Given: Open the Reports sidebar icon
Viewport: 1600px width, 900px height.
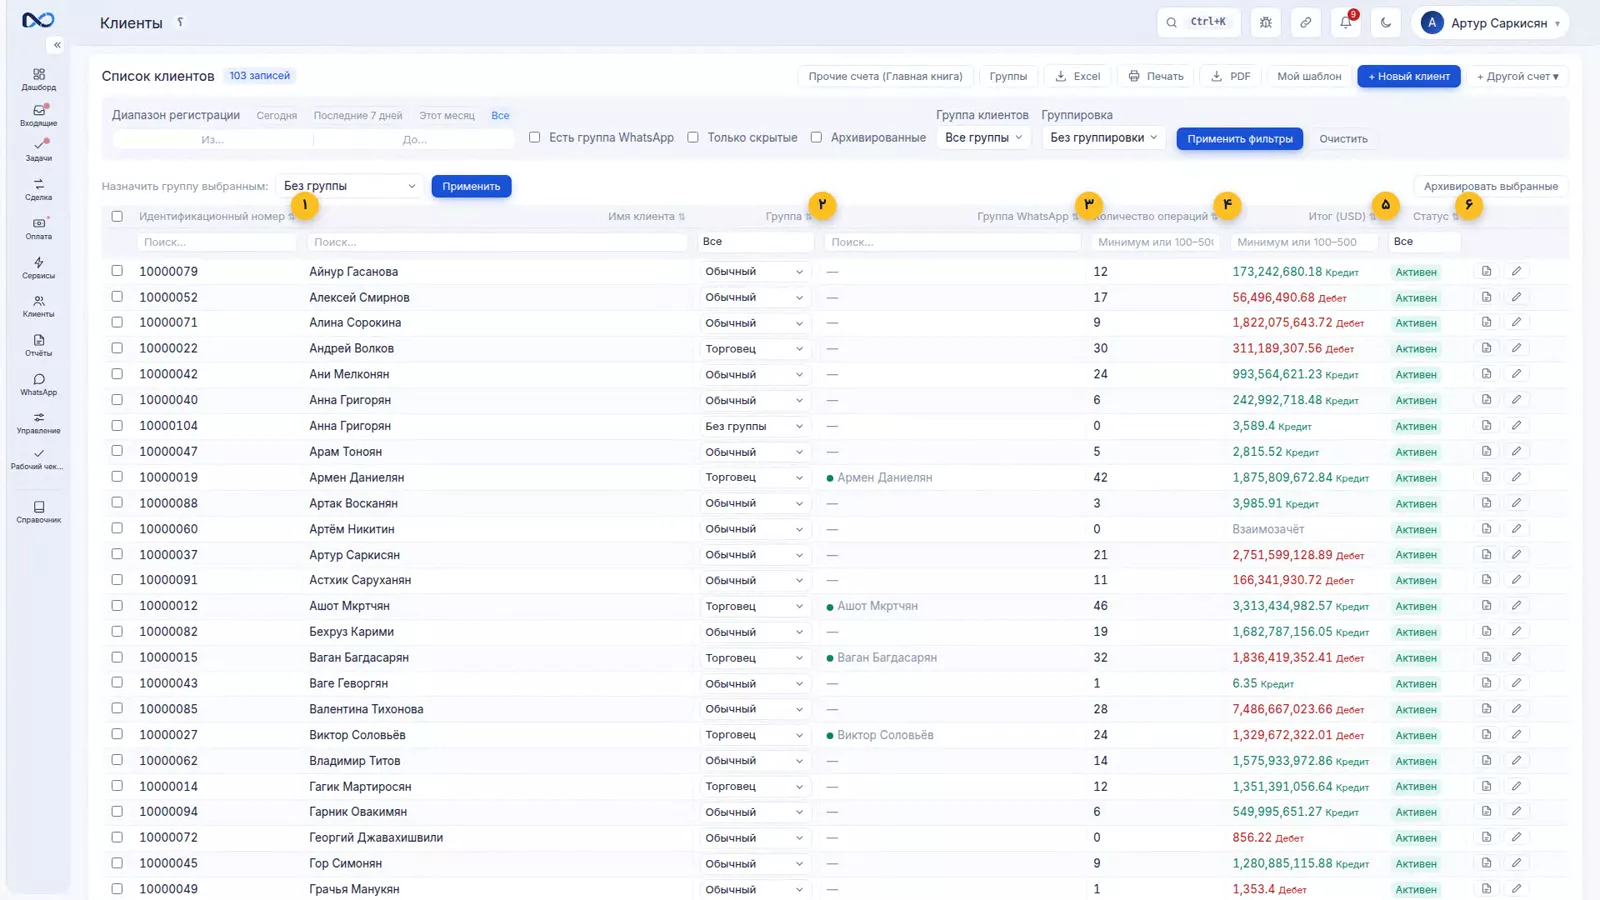Looking at the screenshot, I should point(39,345).
